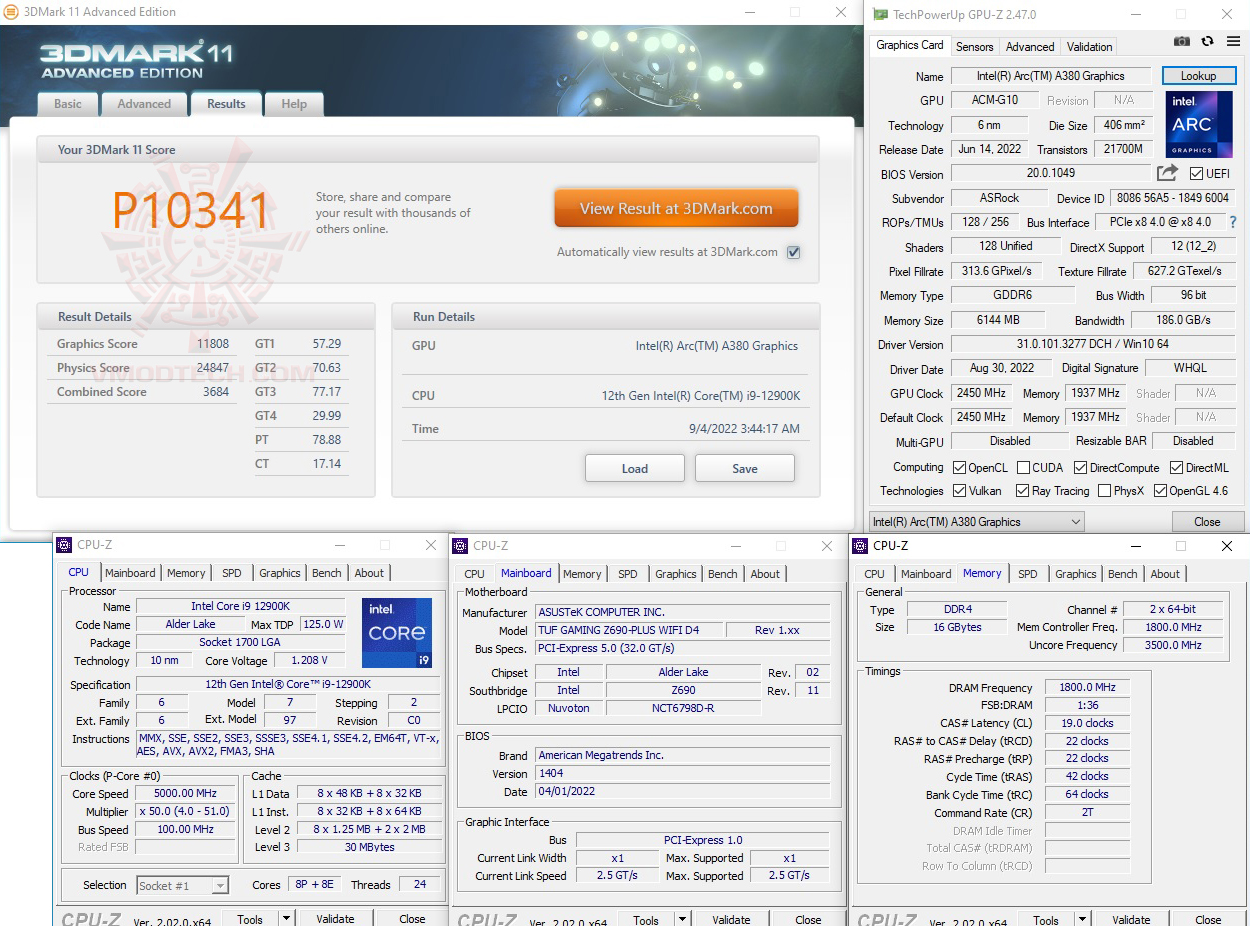
Task: Click the CPU-Z Mainboard window title icon
Action: [x=461, y=546]
